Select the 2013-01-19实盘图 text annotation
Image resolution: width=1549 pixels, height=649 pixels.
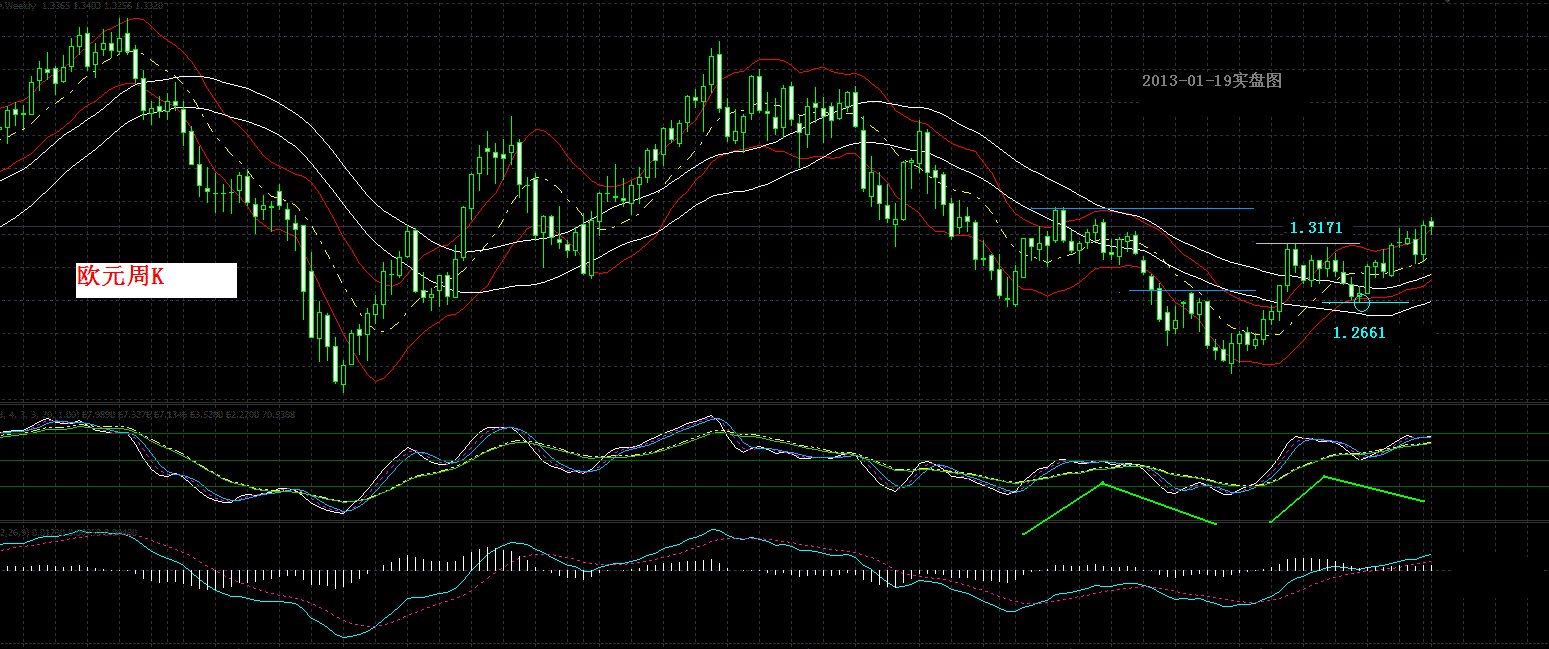[1211, 81]
